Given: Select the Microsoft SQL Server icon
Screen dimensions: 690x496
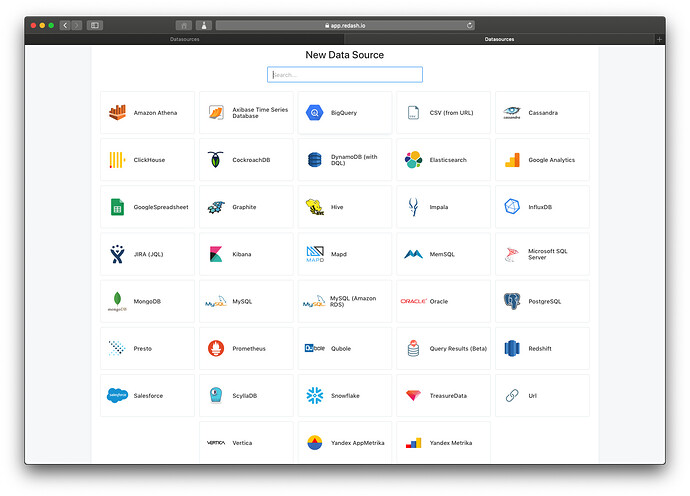Looking at the screenshot, I should (x=512, y=254).
